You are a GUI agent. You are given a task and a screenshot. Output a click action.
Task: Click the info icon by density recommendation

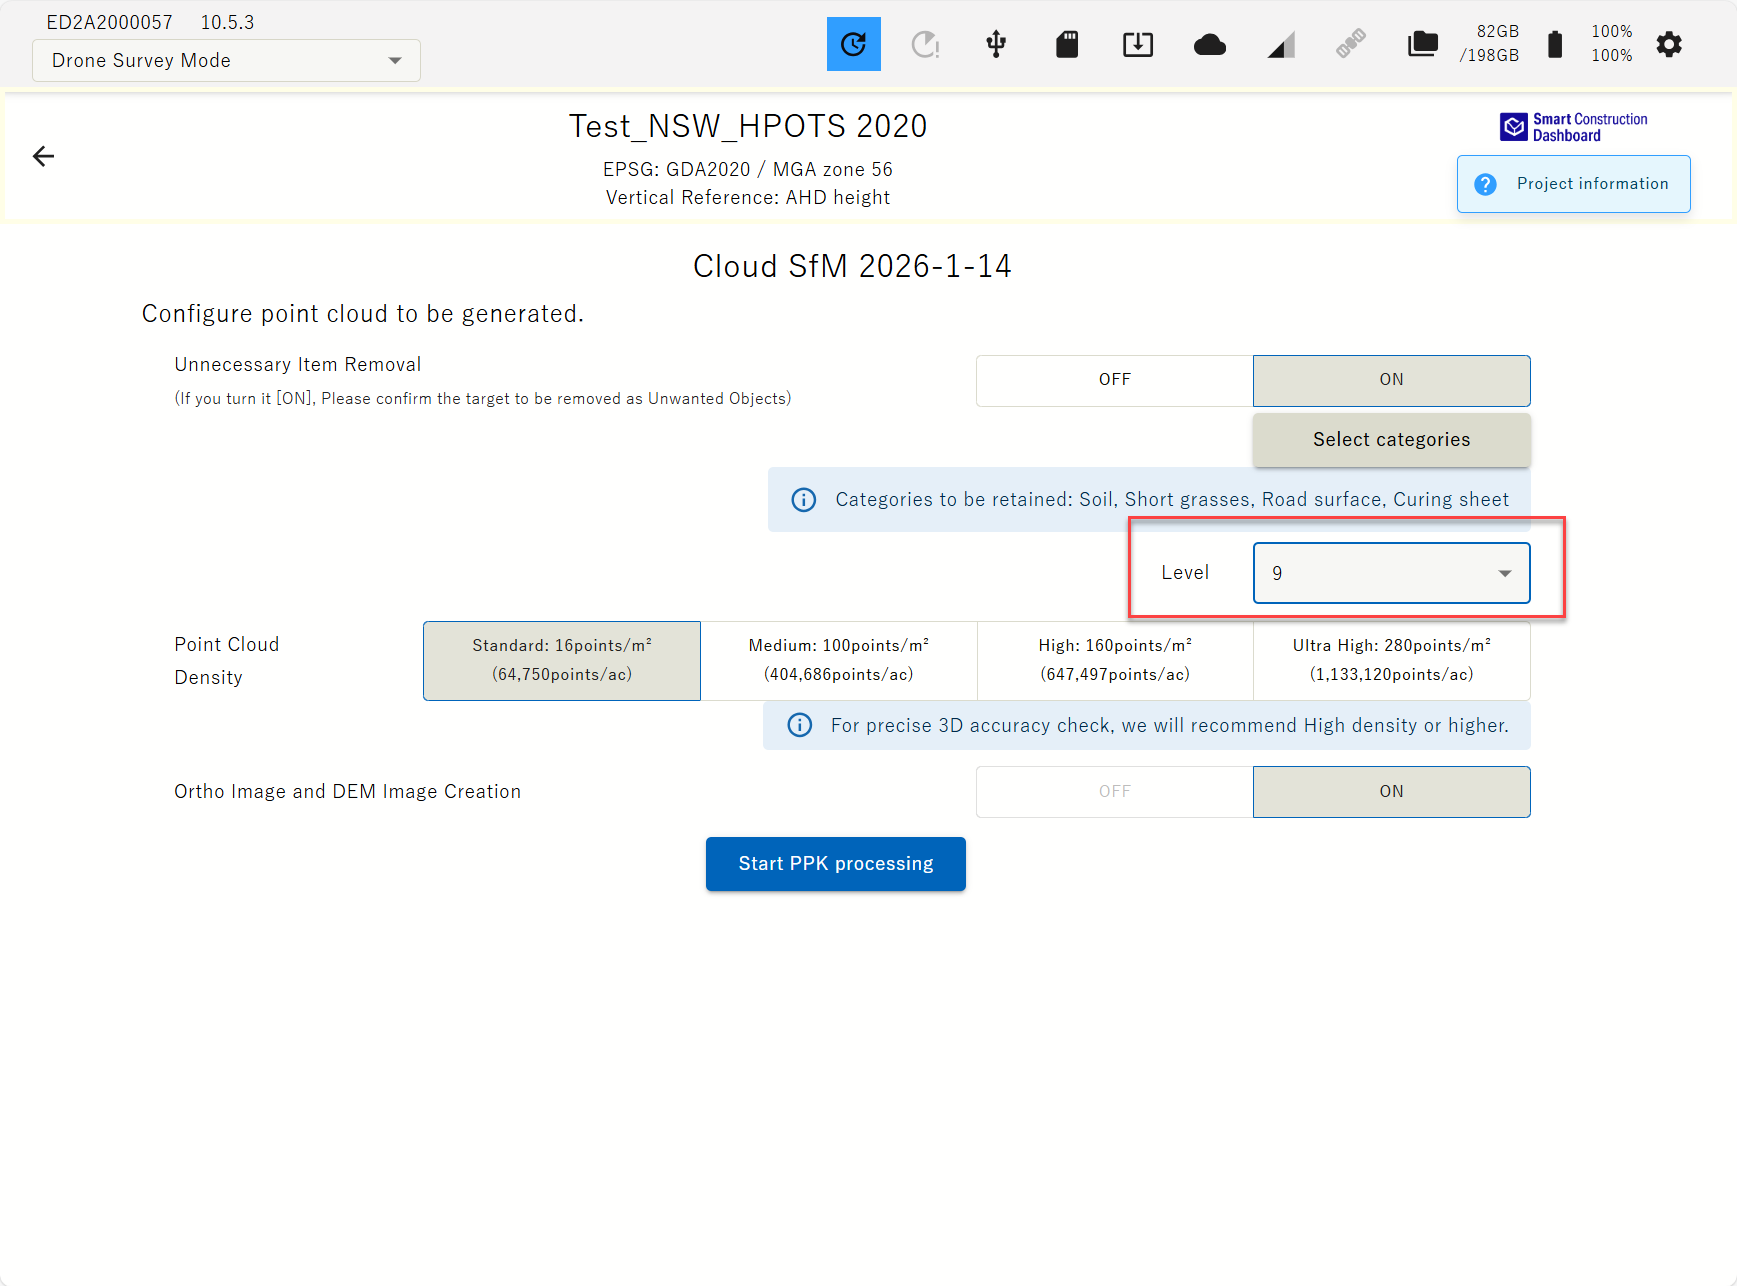tap(800, 725)
